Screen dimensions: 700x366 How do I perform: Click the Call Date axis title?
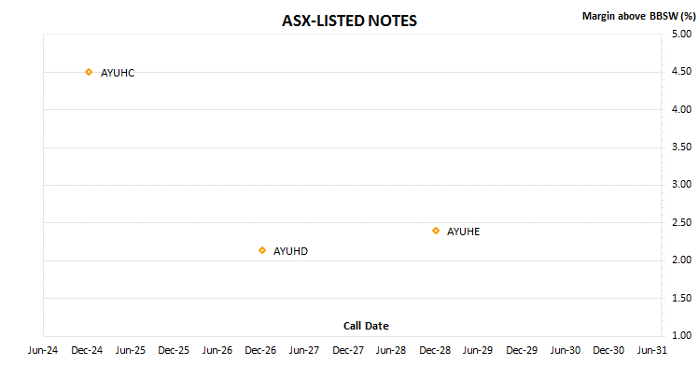[366, 326]
